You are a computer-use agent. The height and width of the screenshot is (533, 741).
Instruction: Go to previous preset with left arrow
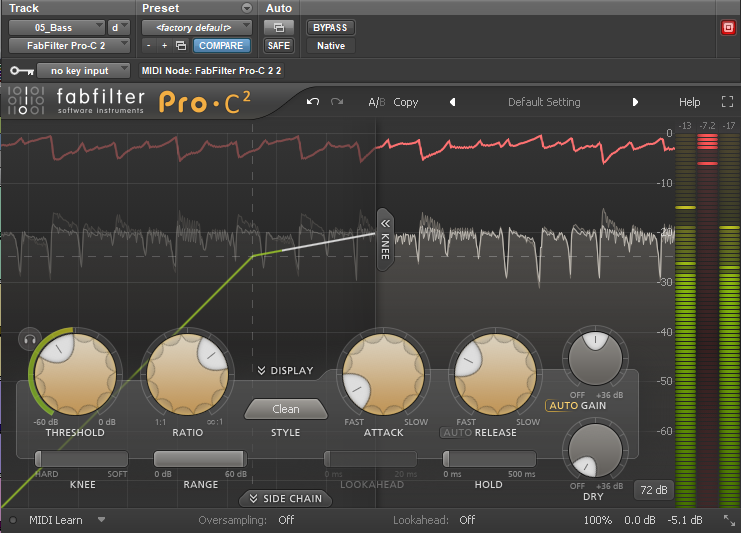[452, 102]
